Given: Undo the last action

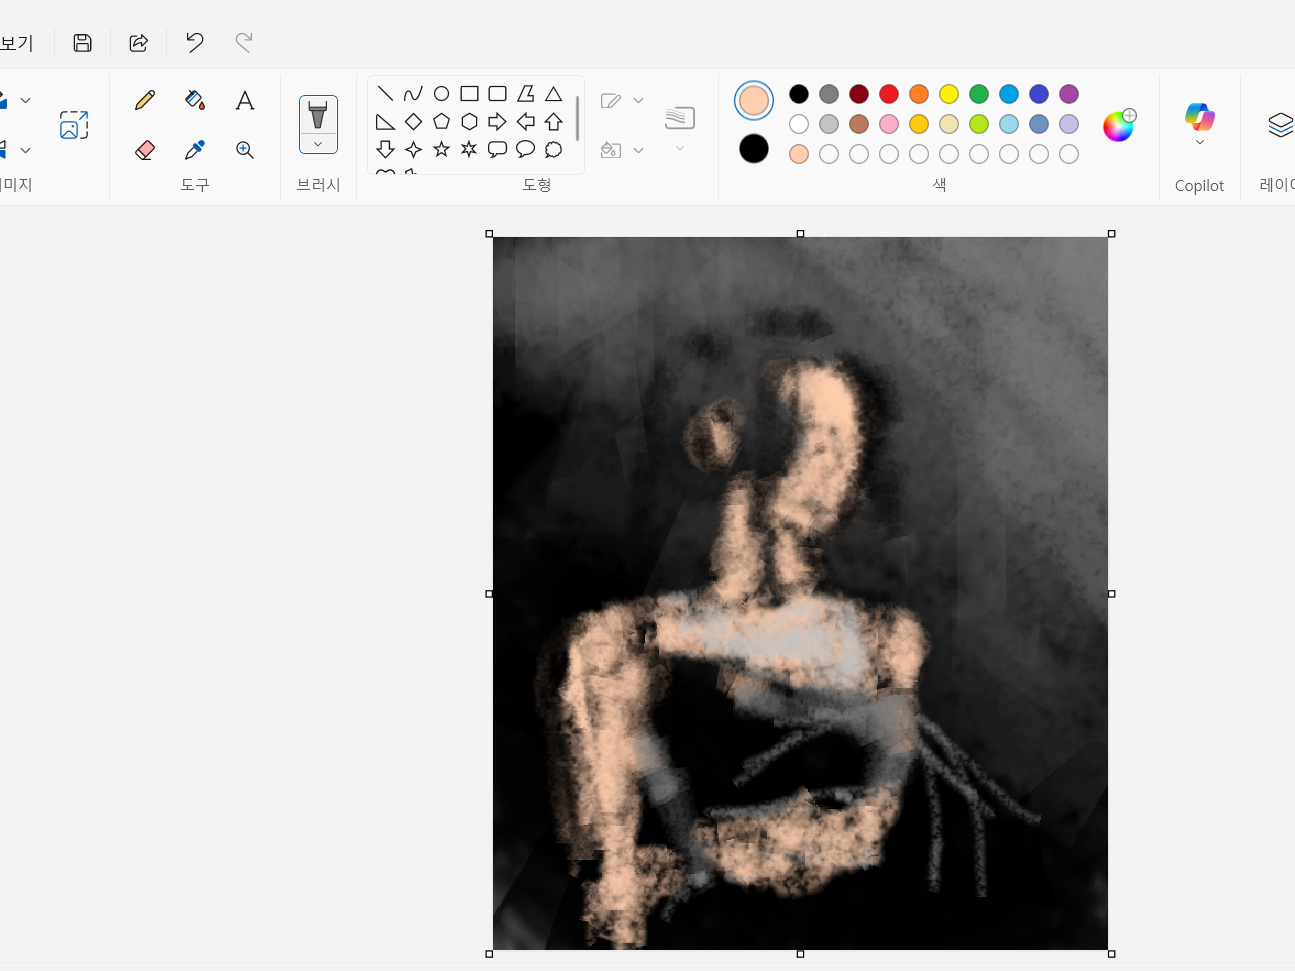Looking at the screenshot, I should 195,42.
